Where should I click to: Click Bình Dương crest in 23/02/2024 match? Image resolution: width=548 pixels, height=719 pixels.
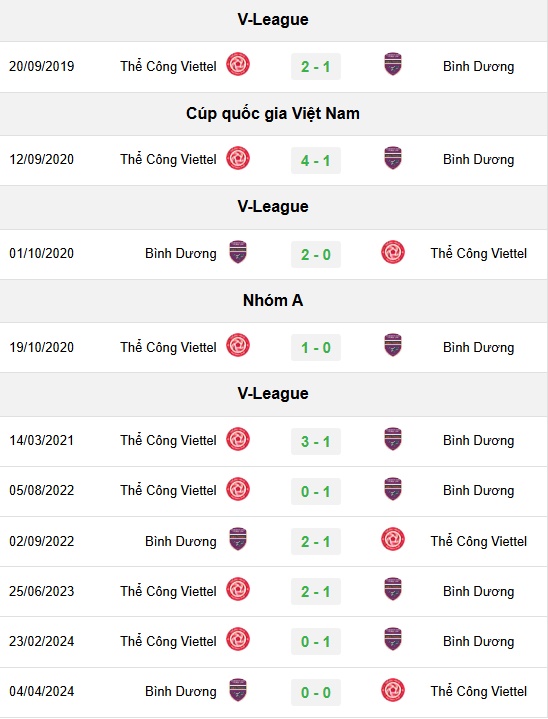coord(393,640)
